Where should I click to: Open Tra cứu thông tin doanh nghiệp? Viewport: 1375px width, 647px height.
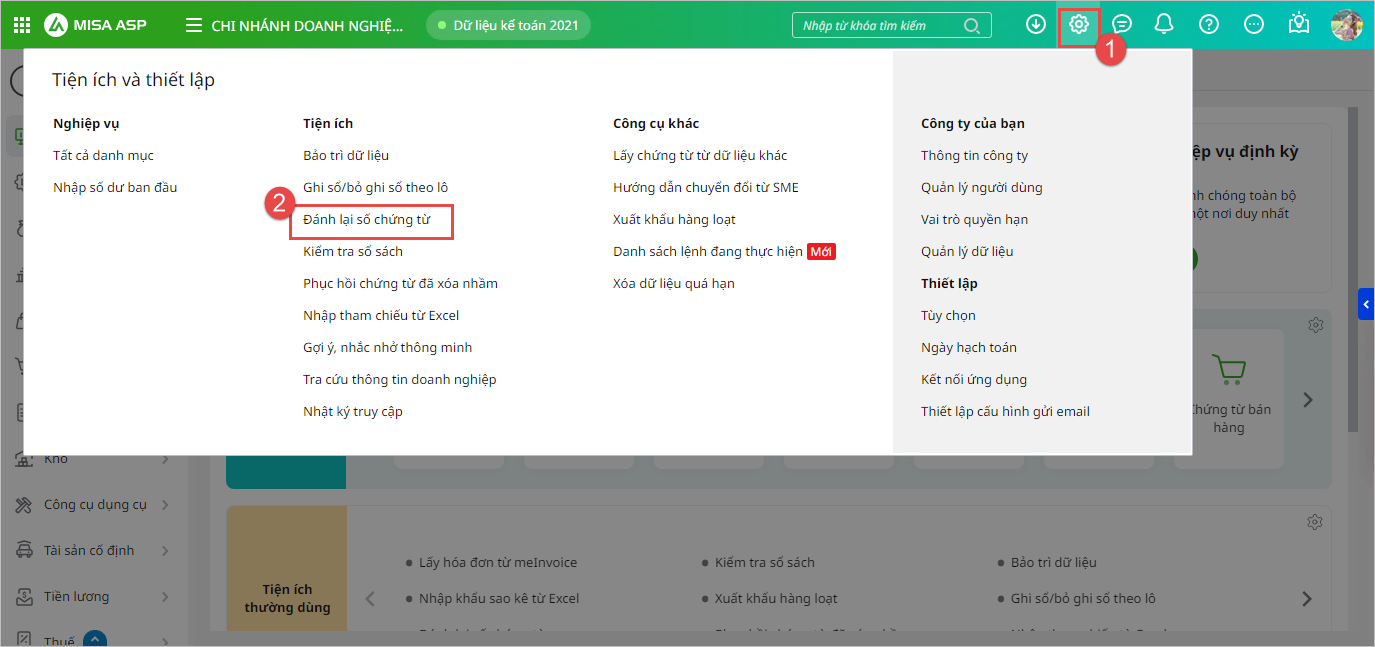coord(400,380)
